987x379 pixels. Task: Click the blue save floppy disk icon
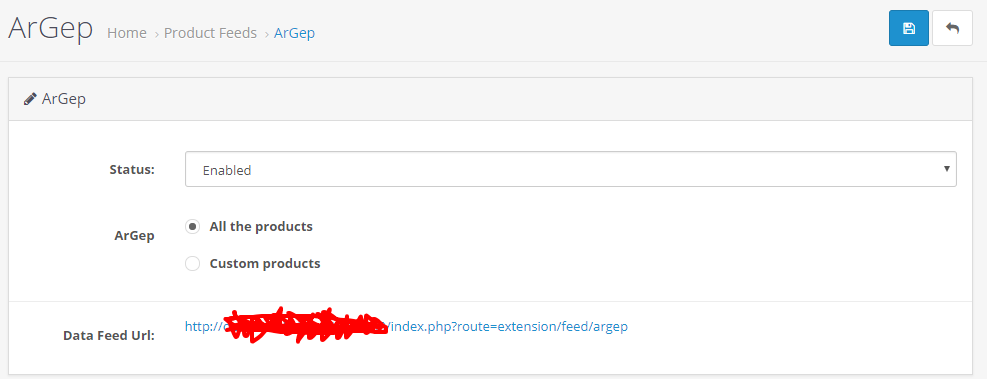(908, 28)
